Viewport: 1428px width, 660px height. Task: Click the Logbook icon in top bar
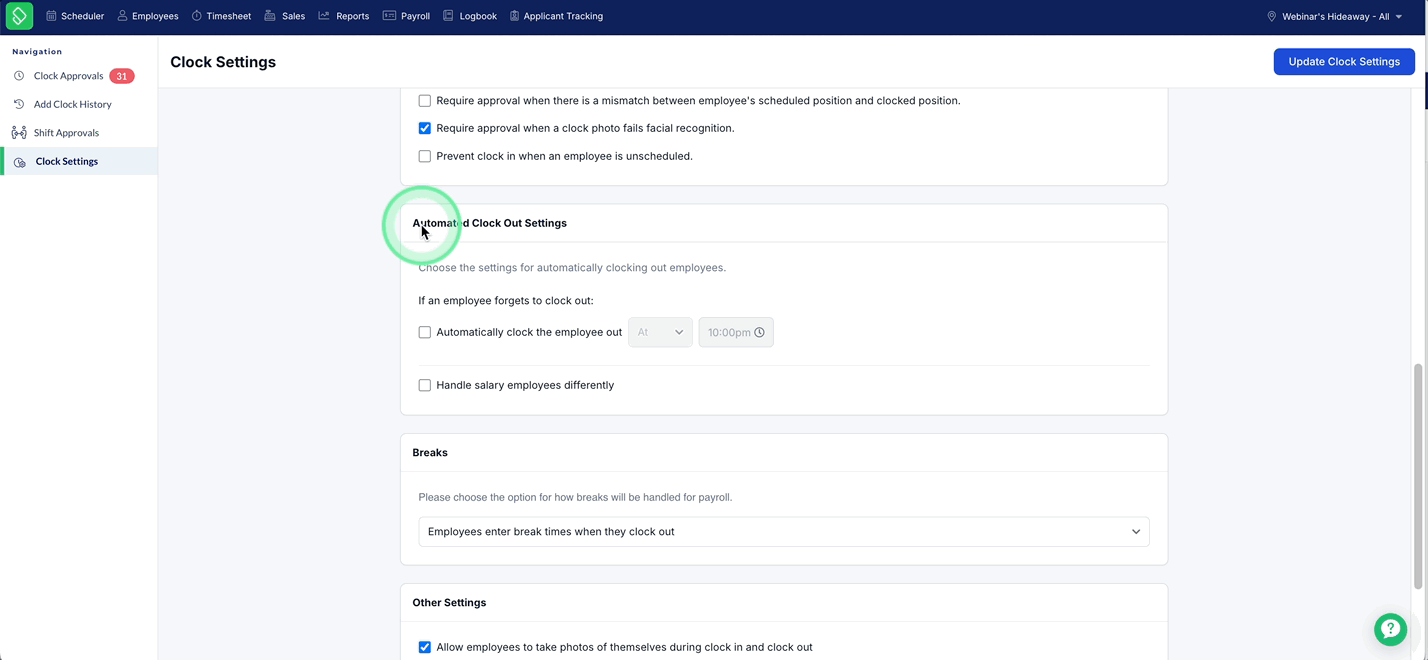[x=448, y=16]
